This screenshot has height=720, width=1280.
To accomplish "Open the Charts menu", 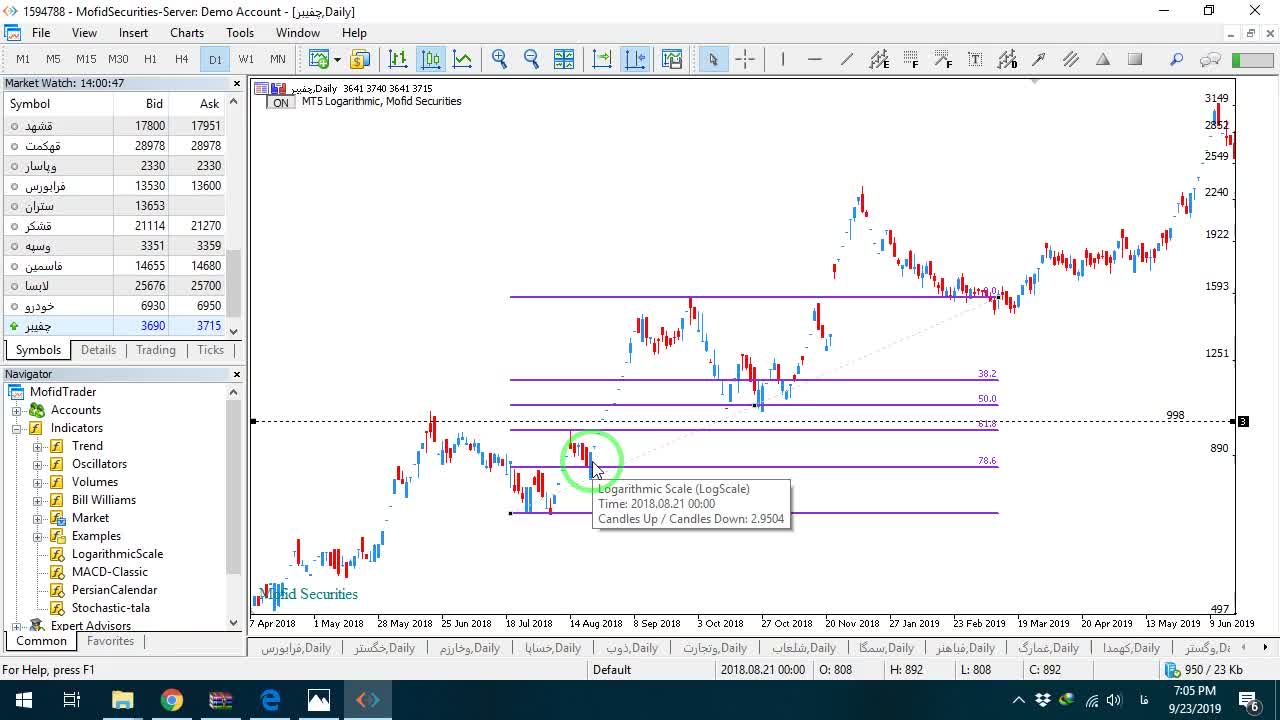I will pyautogui.click(x=187, y=33).
